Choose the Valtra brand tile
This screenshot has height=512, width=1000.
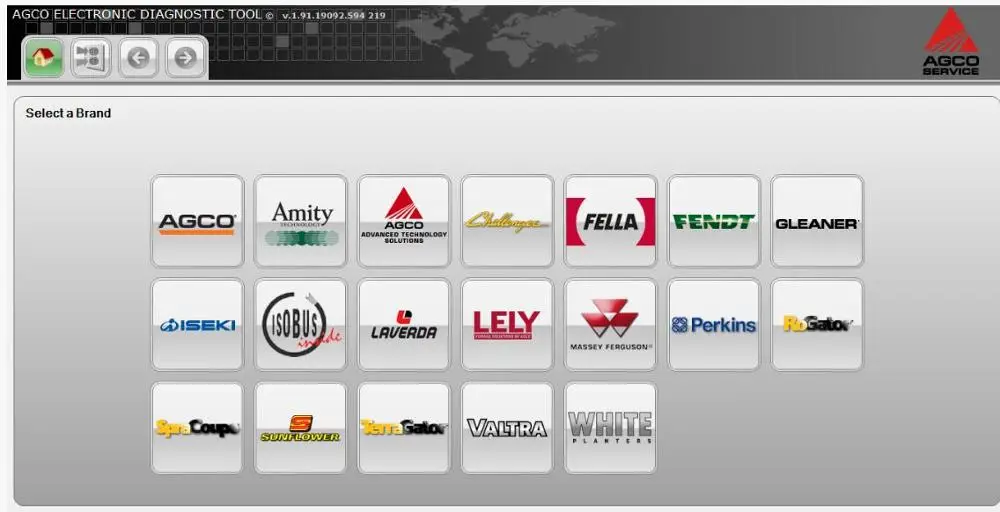click(508, 428)
